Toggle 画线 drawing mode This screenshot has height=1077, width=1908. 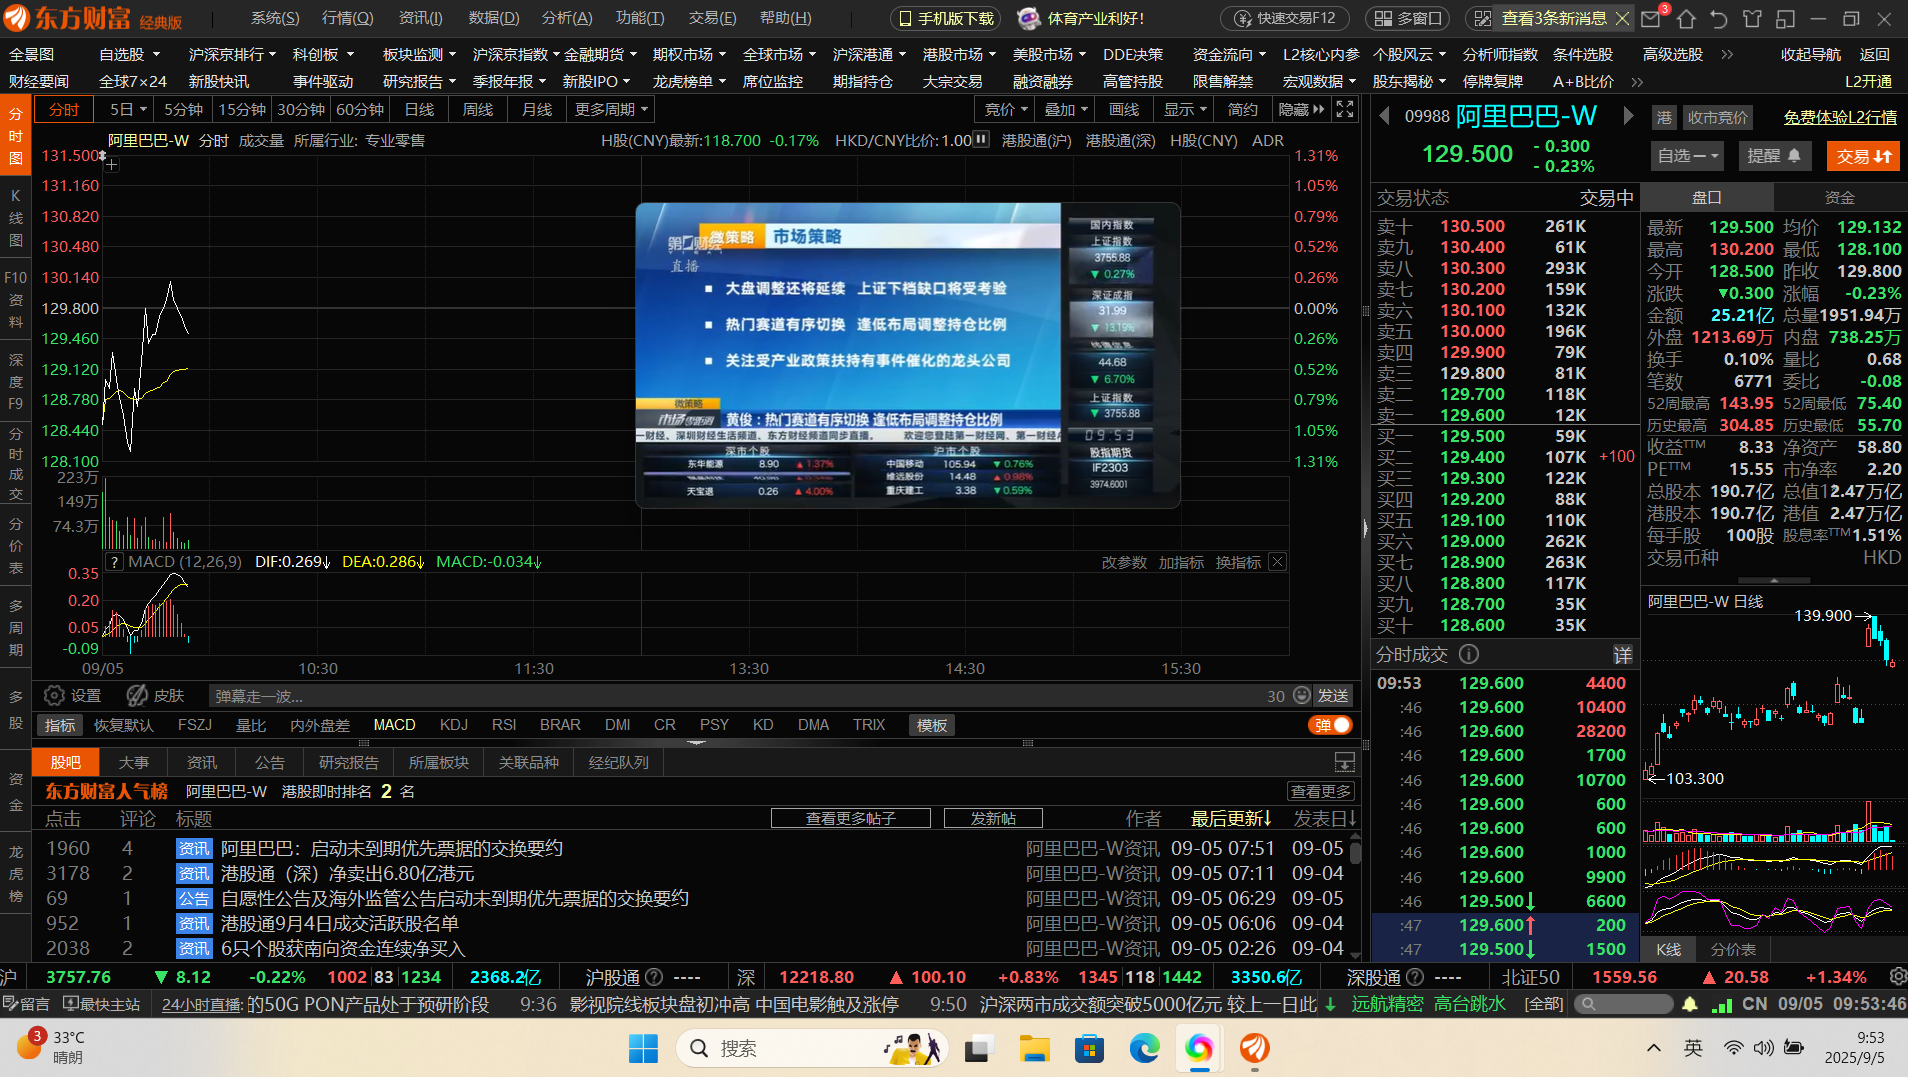point(1124,109)
